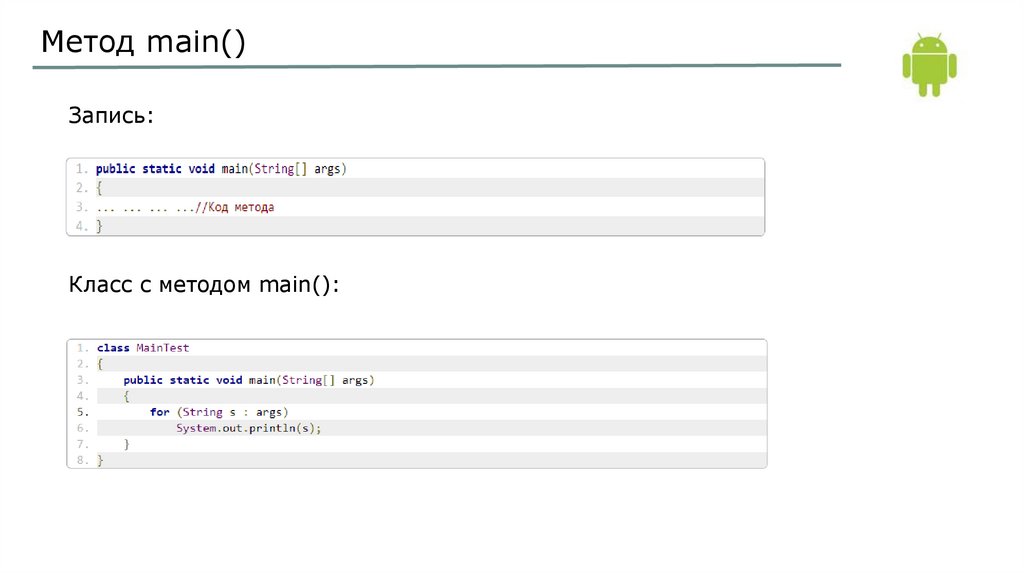Click the horizontal divider line under the title
The height and width of the screenshot is (574, 1024).
click(436, 67)
